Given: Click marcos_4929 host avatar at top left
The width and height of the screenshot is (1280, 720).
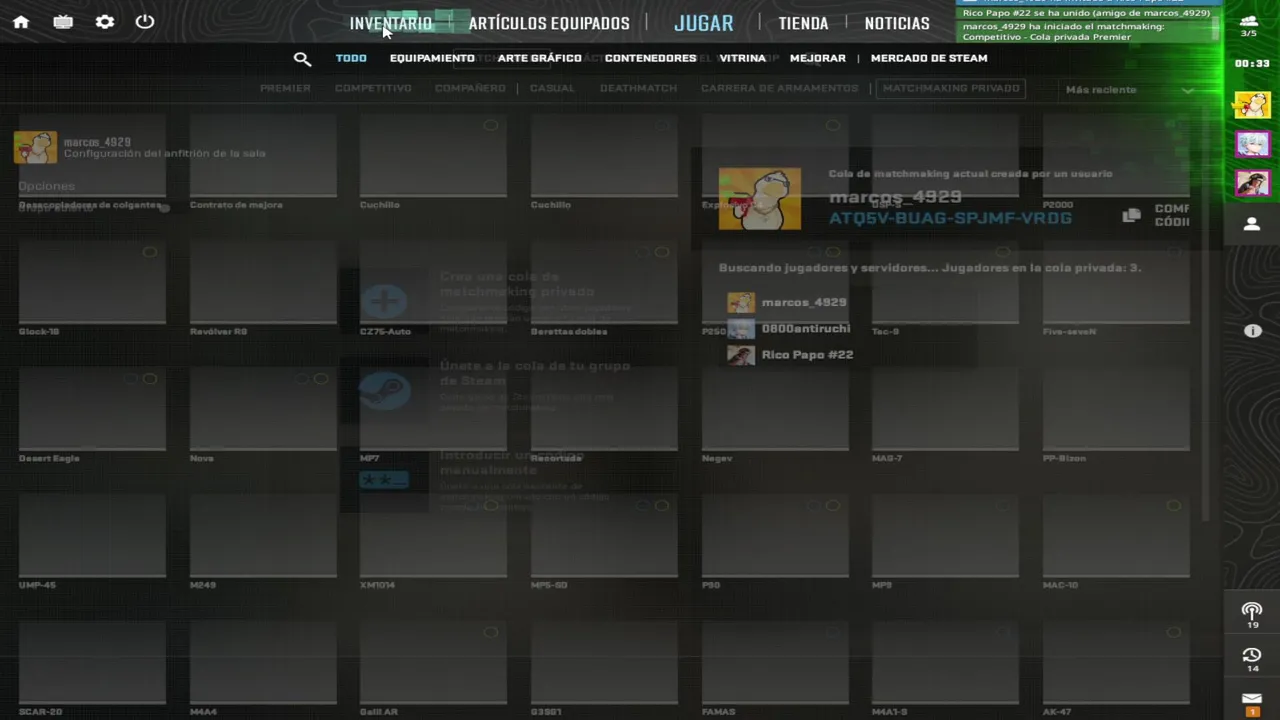Looking at the screenshot, I should click(35, 147).
